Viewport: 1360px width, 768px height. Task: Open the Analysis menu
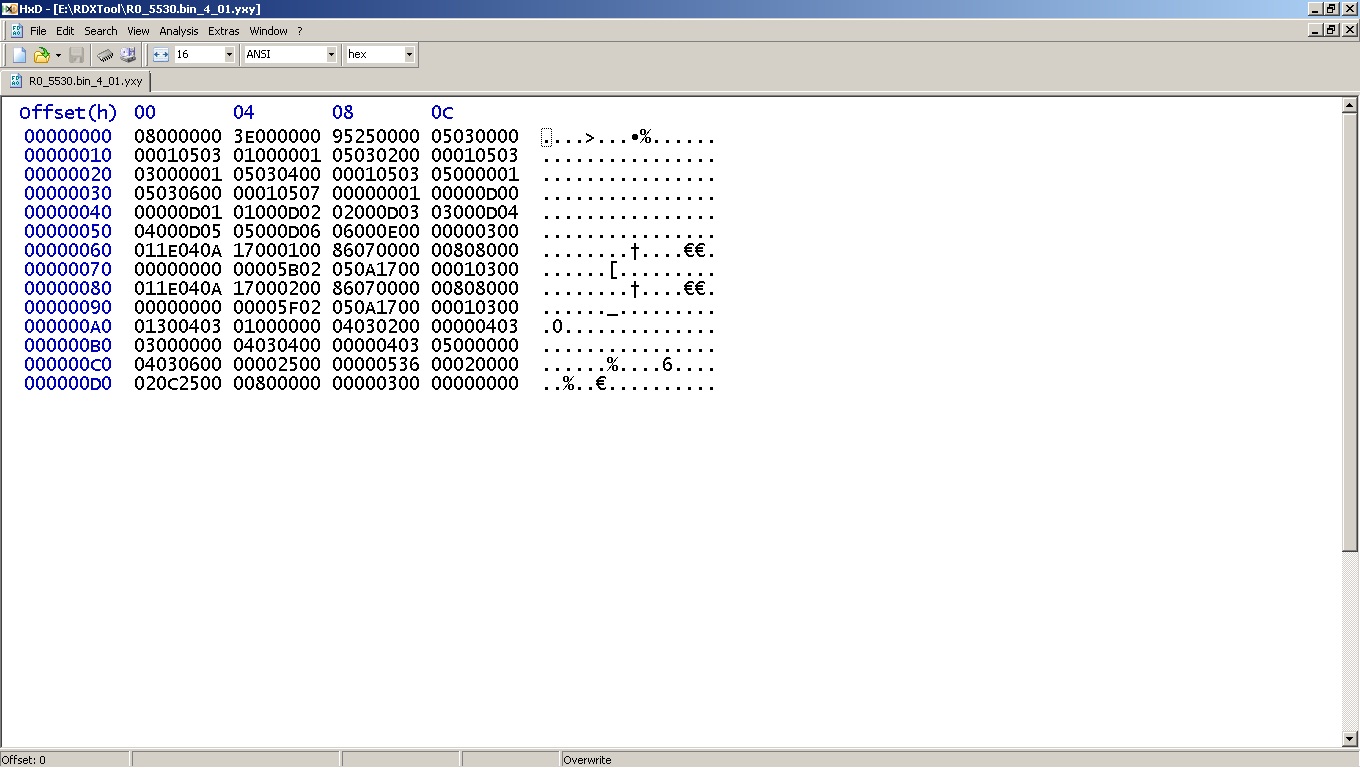click(179, 31)
